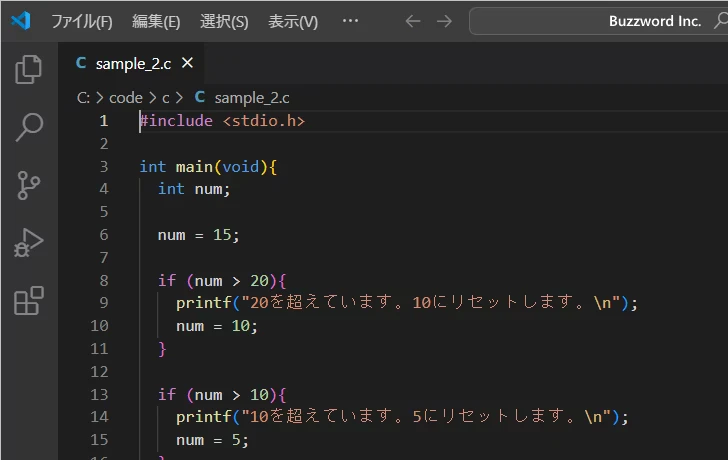Click the C file icon on sample_2.c tab
Screen dimensions: 728x460
coord(81,63)
